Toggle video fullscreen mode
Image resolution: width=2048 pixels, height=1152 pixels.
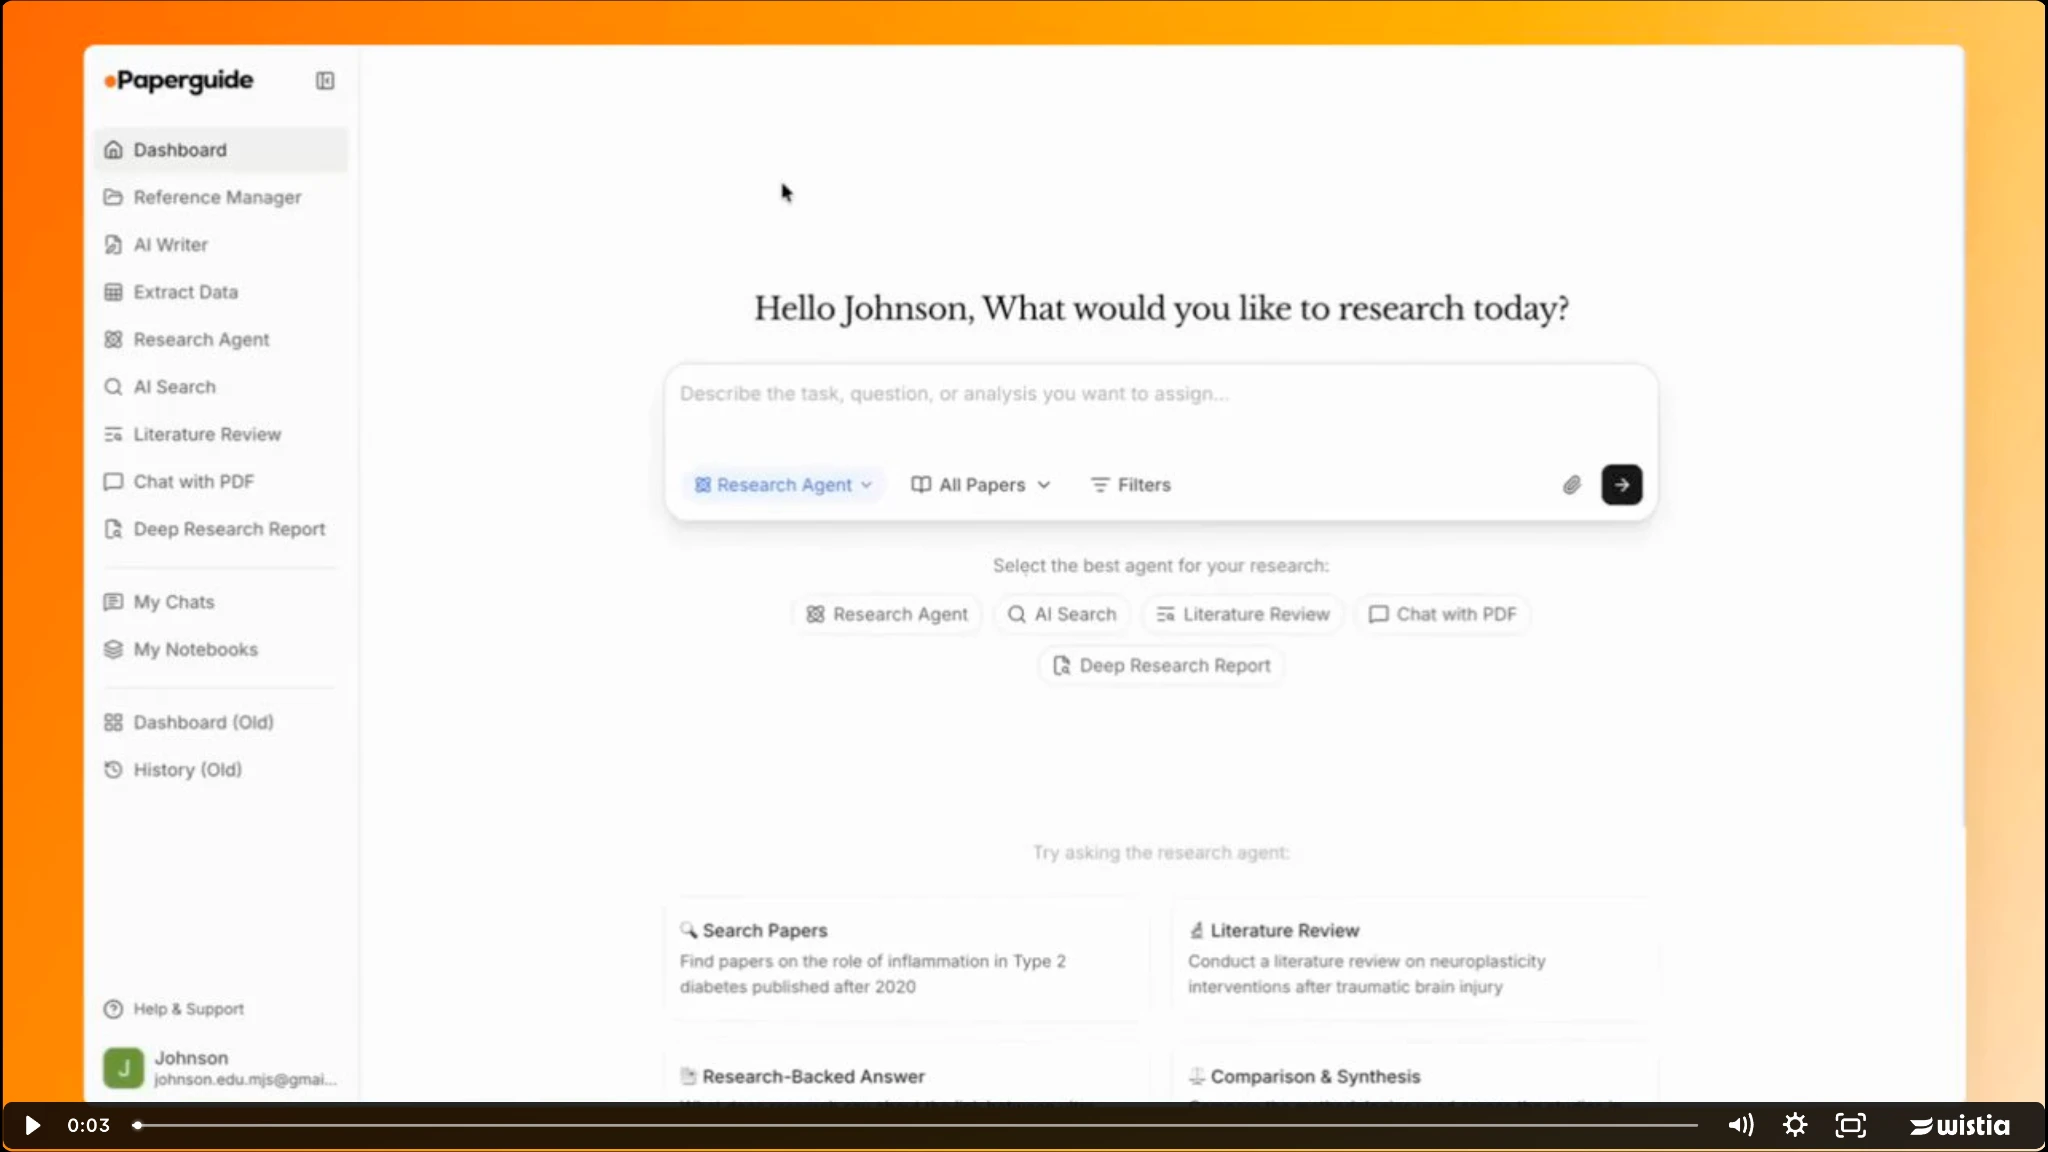(x=1850, y=1125)
